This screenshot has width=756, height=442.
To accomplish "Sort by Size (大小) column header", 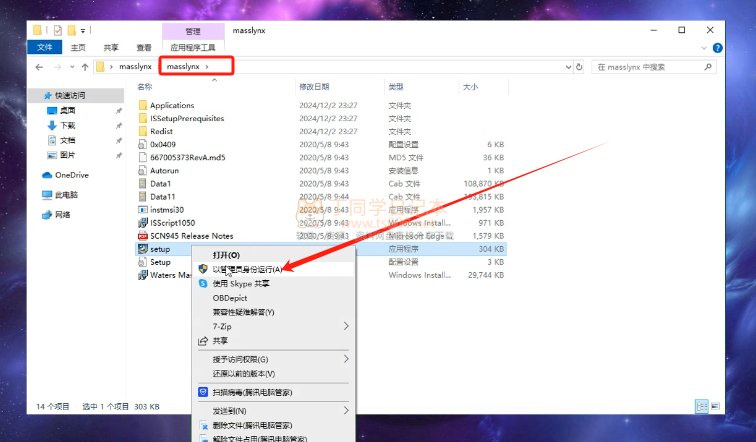I will pos(471,86).
